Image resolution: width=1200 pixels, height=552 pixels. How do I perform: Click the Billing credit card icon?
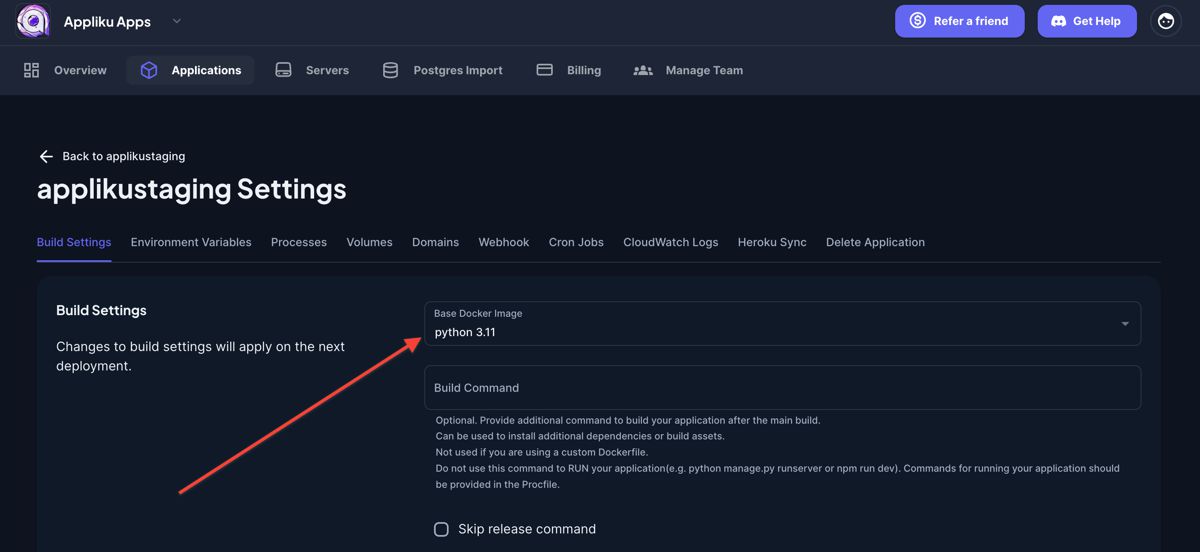(x=545, y=70)
